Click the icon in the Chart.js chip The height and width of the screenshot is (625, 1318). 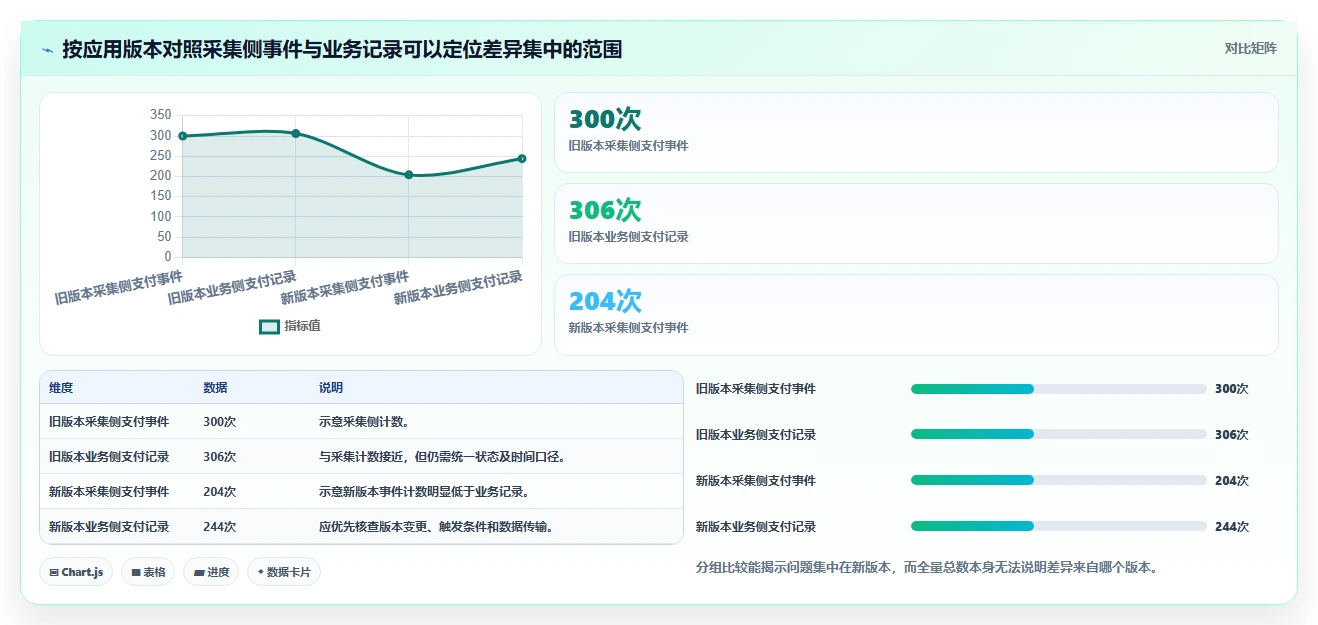[x=54, y=573]
